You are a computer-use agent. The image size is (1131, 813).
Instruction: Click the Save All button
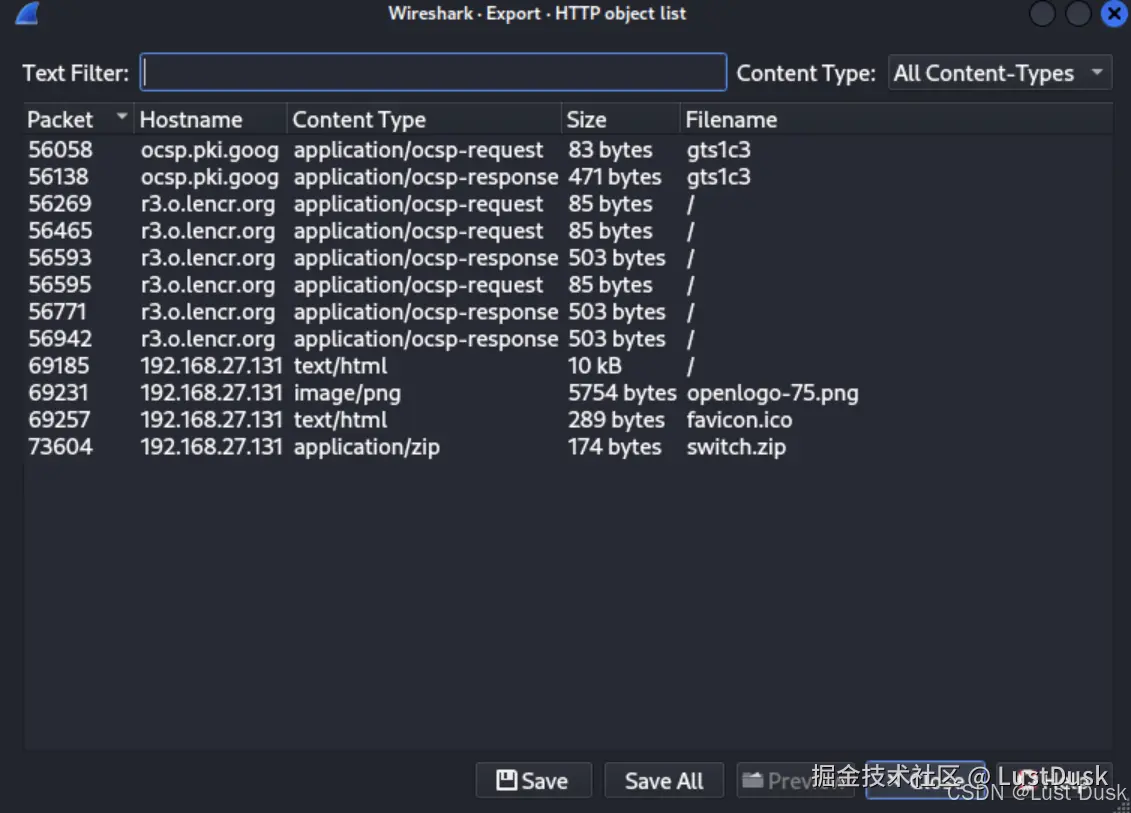664,781
